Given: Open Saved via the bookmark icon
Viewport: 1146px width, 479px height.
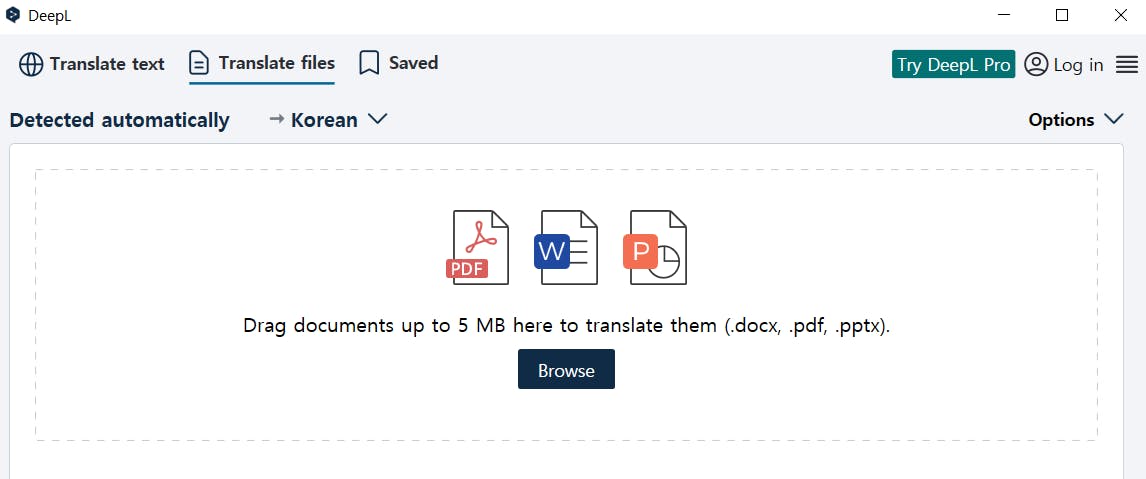Looking at the screenshot, I should (x=369, y=64).
